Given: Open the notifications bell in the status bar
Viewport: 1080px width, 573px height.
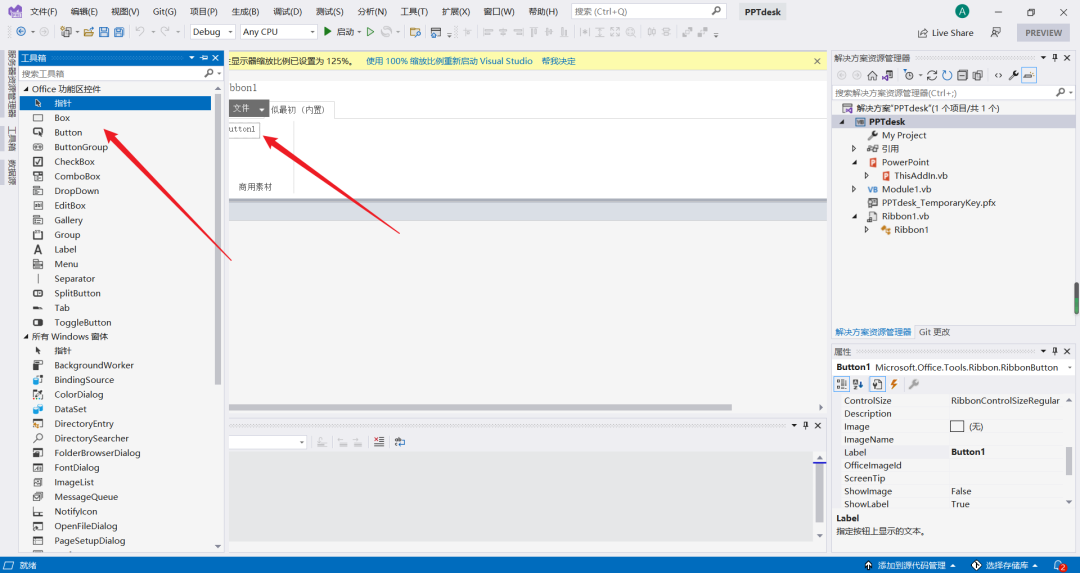Looking at the screenshot, I should [x=1059, y=565].
